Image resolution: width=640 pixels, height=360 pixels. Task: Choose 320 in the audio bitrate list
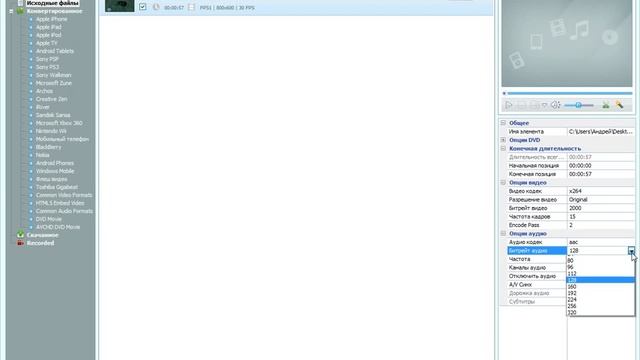point(600,313)
